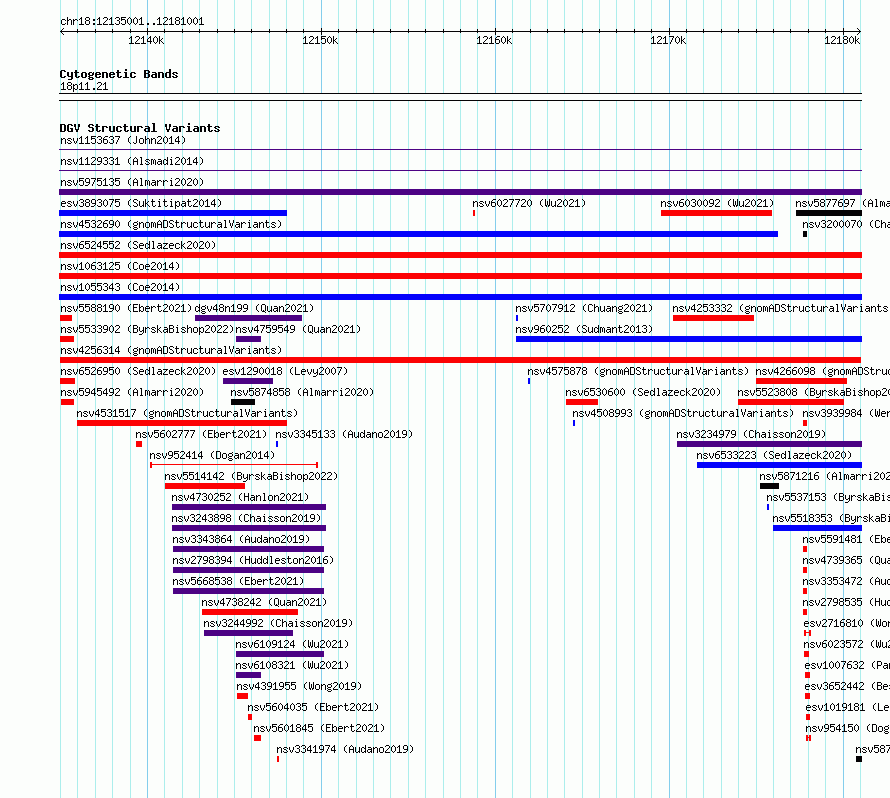890x798 pixels.
Task: Open nsv3244992 (Chaisson2019) variant
Action: (278, 623)
